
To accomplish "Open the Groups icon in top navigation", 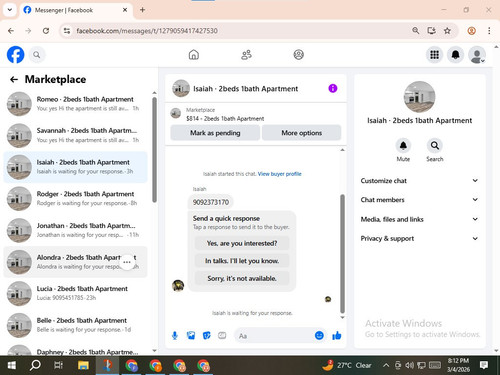I will [298, 55].
